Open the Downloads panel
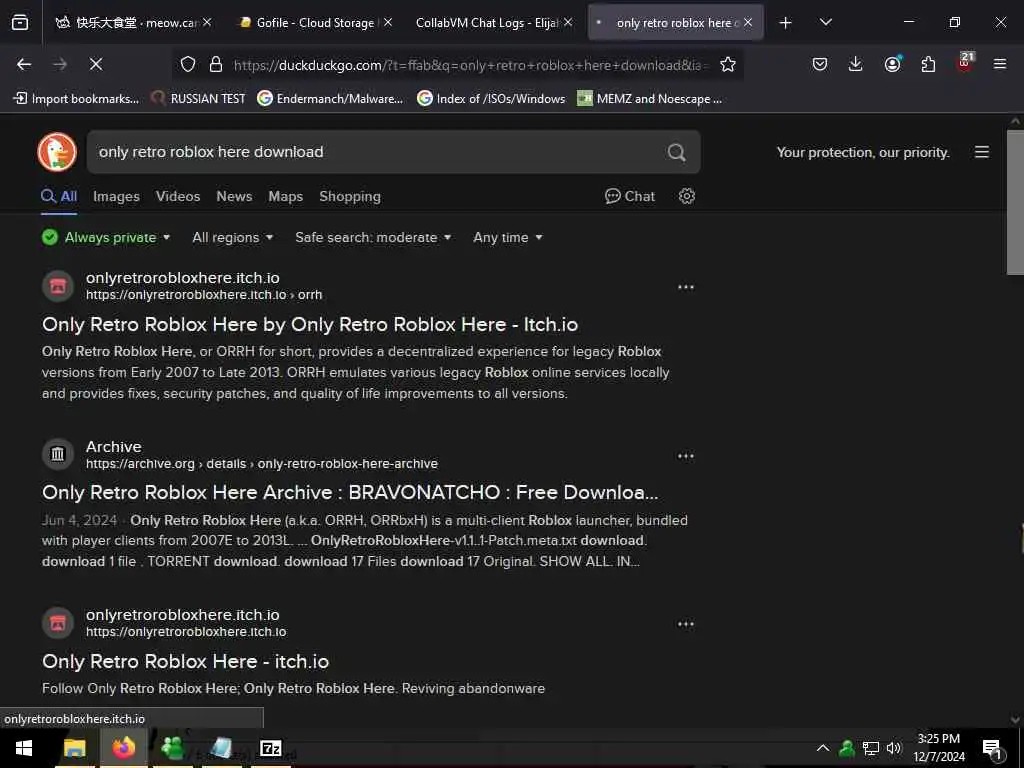The image size is (1024, 768). (x=856, y=64)
